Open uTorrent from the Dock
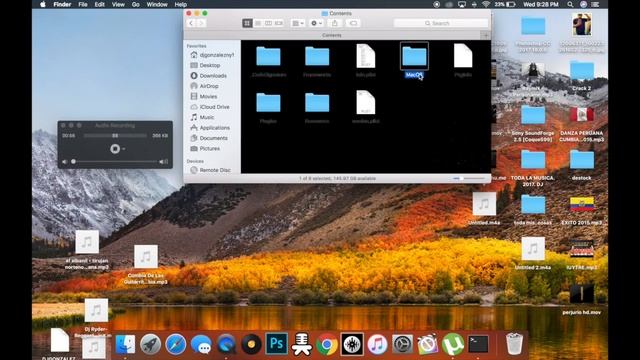This screenshot has width=640, height=360. [x=453, y=344]
